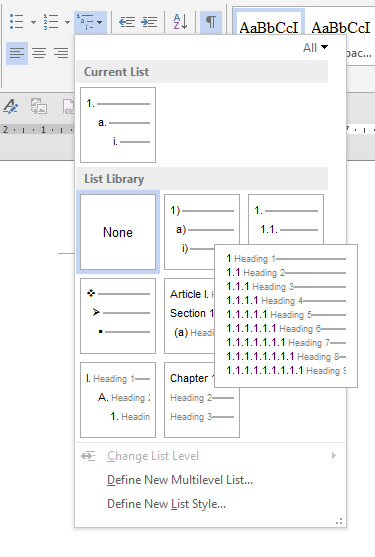Choose the Article I. Section list format
This screenshot has height=557, width=375.
190,316
